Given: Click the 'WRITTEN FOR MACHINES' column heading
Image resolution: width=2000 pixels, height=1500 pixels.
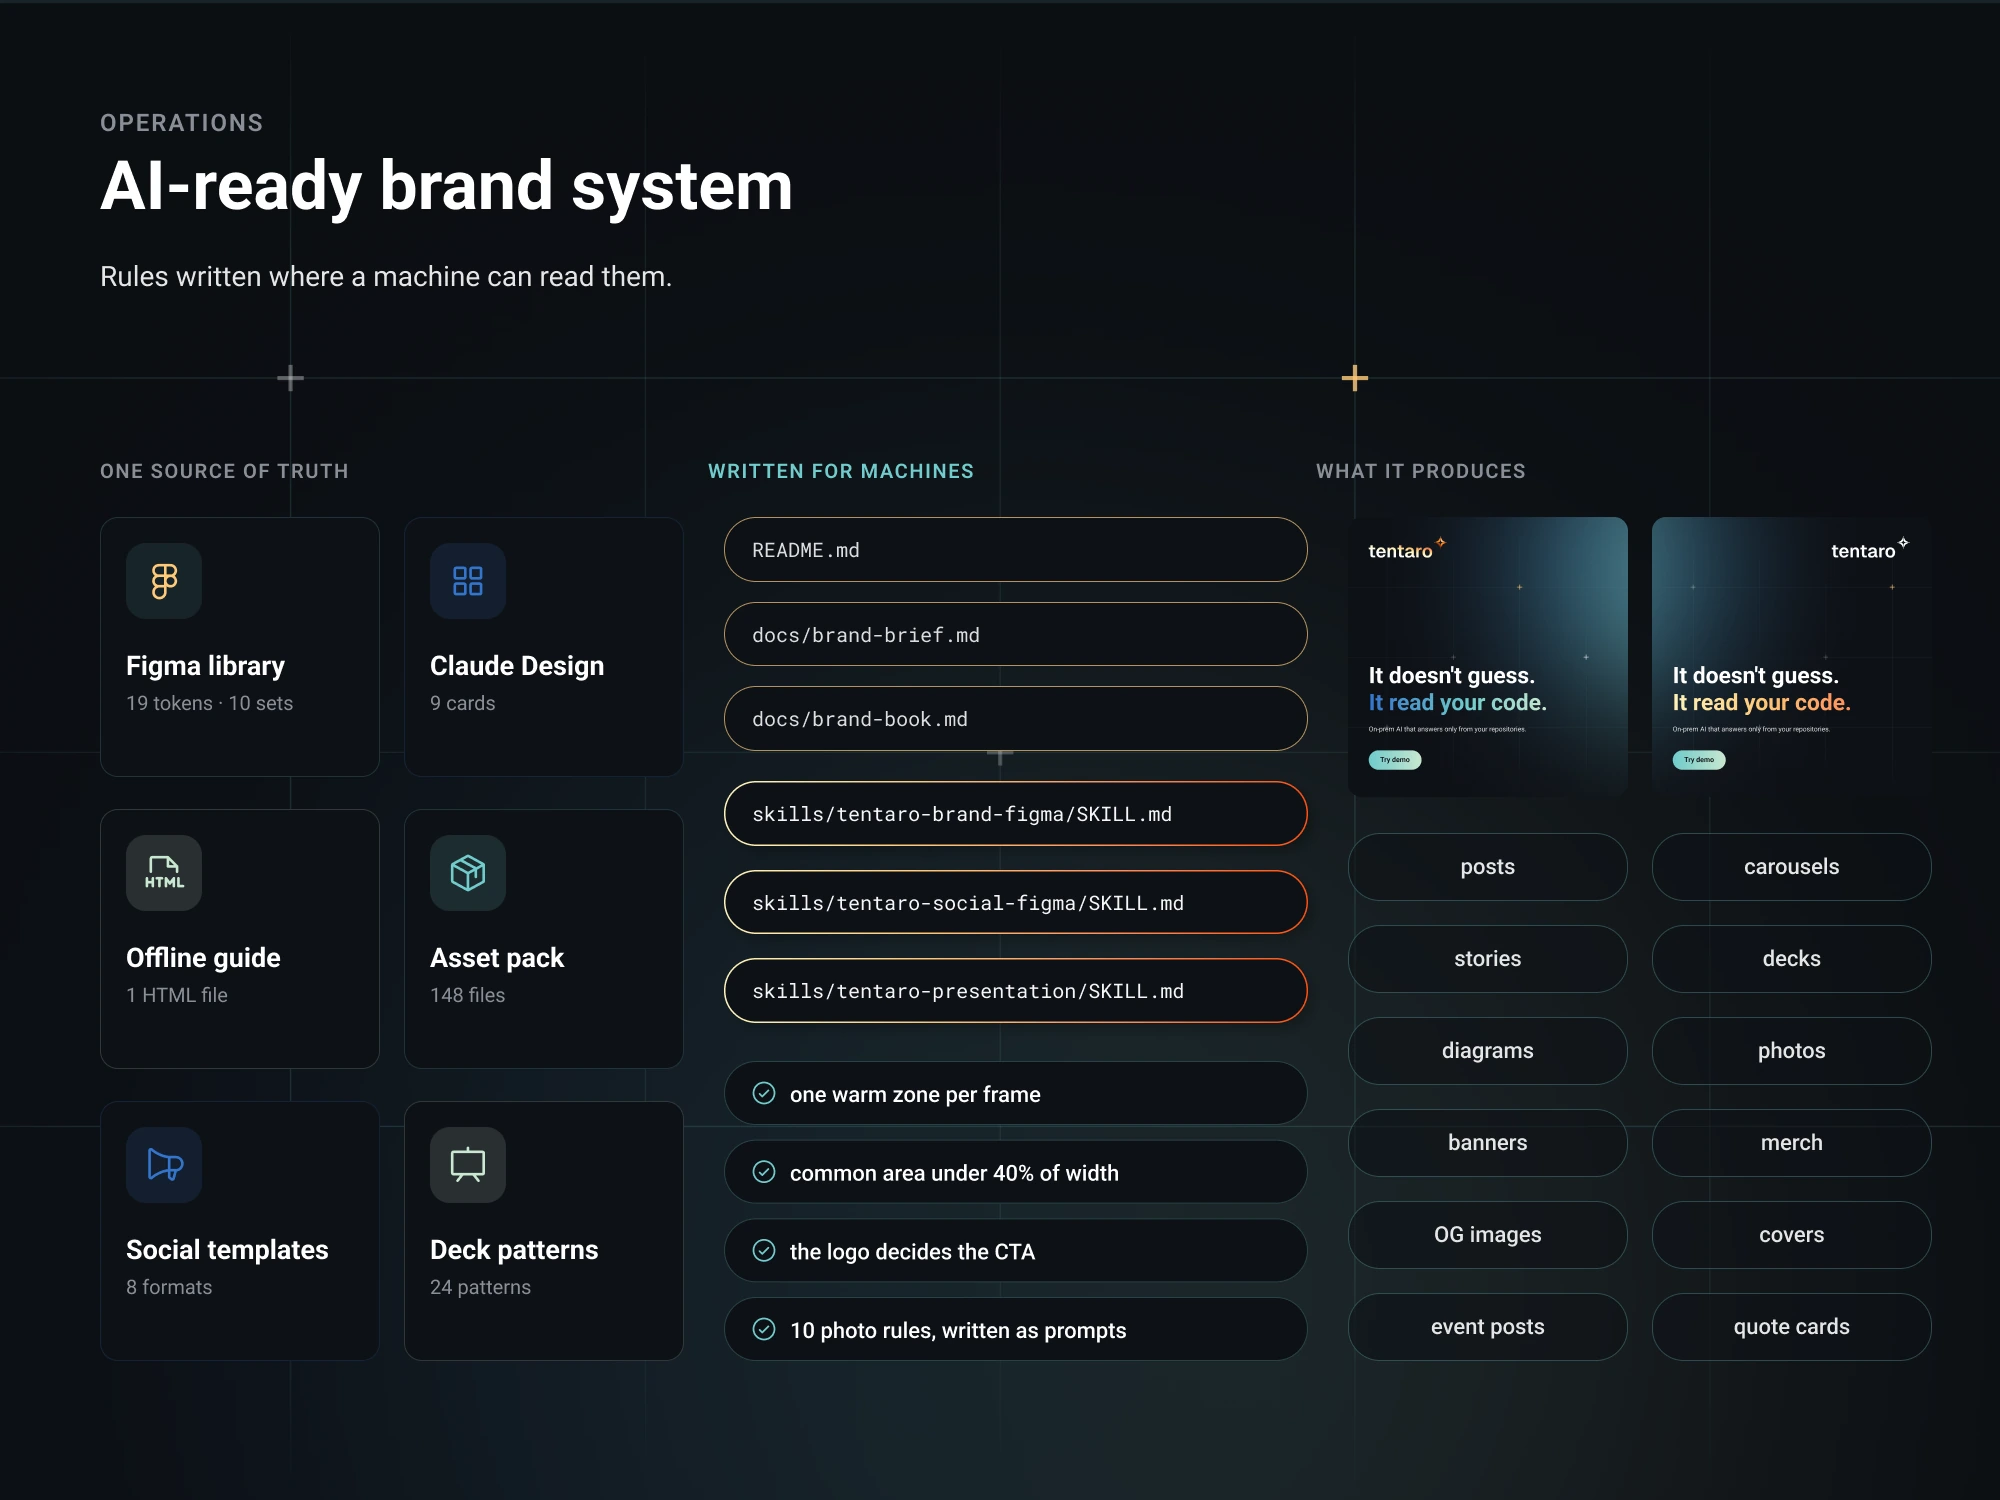Looking at the screenshot, I should click(841, 471).
